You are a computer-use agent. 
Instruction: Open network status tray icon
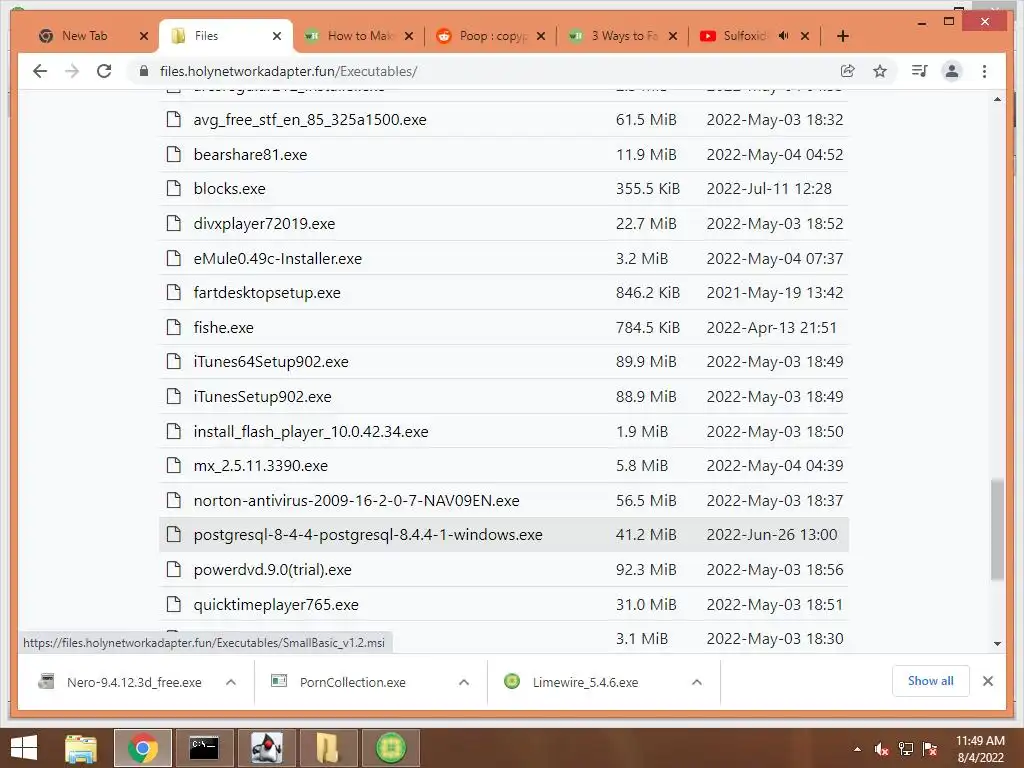click(906, 749)
